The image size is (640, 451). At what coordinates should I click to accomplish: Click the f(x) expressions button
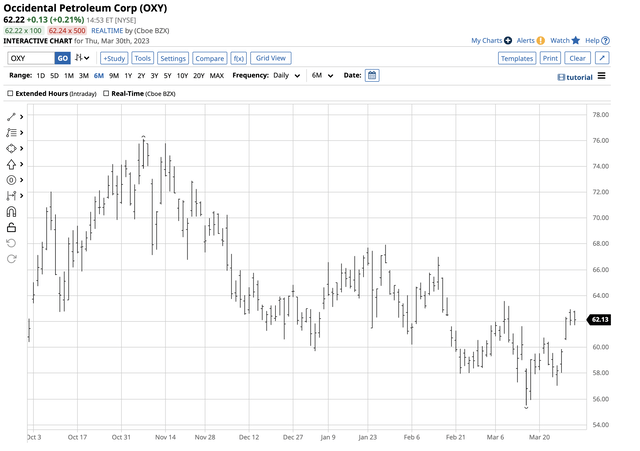238,58
